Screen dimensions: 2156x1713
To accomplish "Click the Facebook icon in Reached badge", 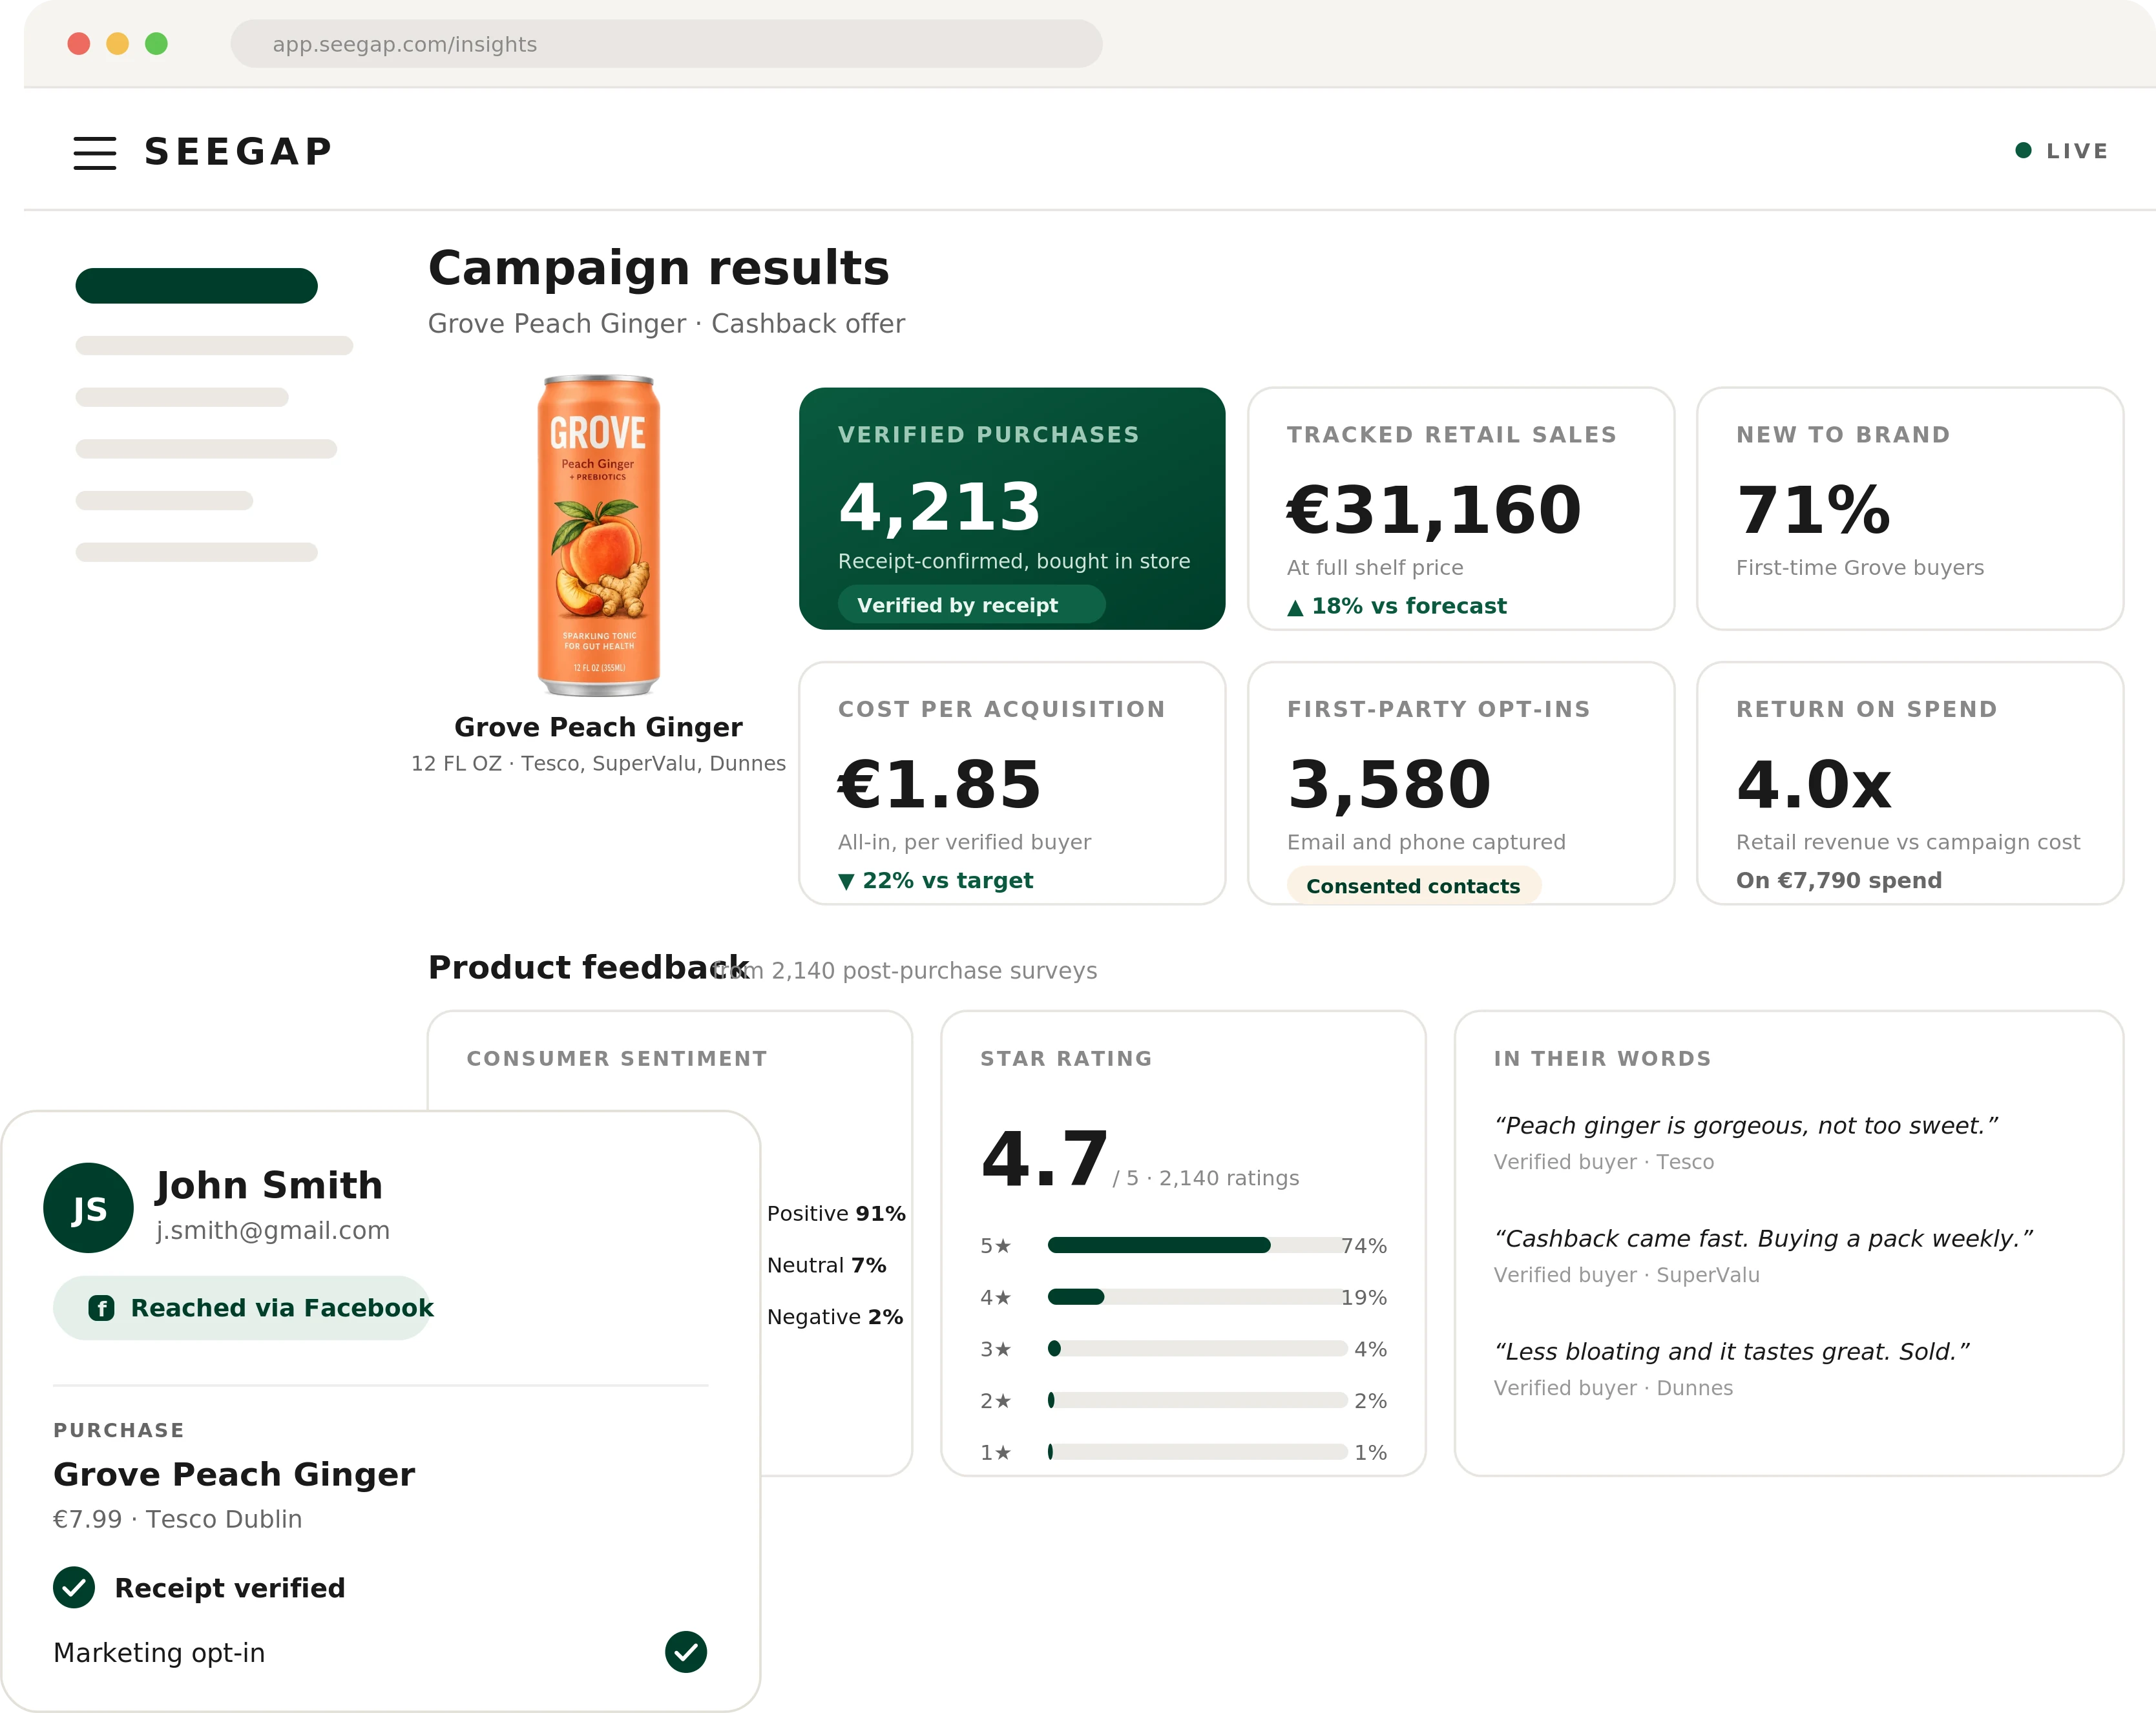I will click(101, 1308).
